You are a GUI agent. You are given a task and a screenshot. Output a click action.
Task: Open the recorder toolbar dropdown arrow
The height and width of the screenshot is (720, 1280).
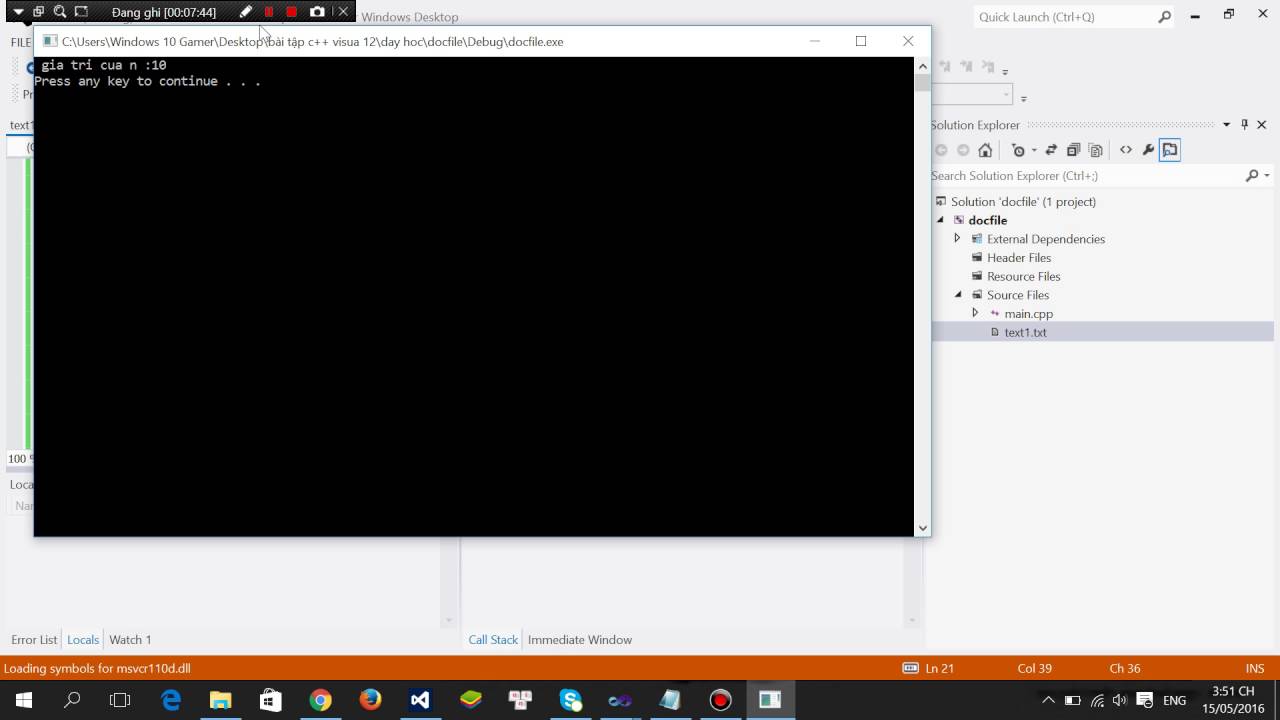18,12
